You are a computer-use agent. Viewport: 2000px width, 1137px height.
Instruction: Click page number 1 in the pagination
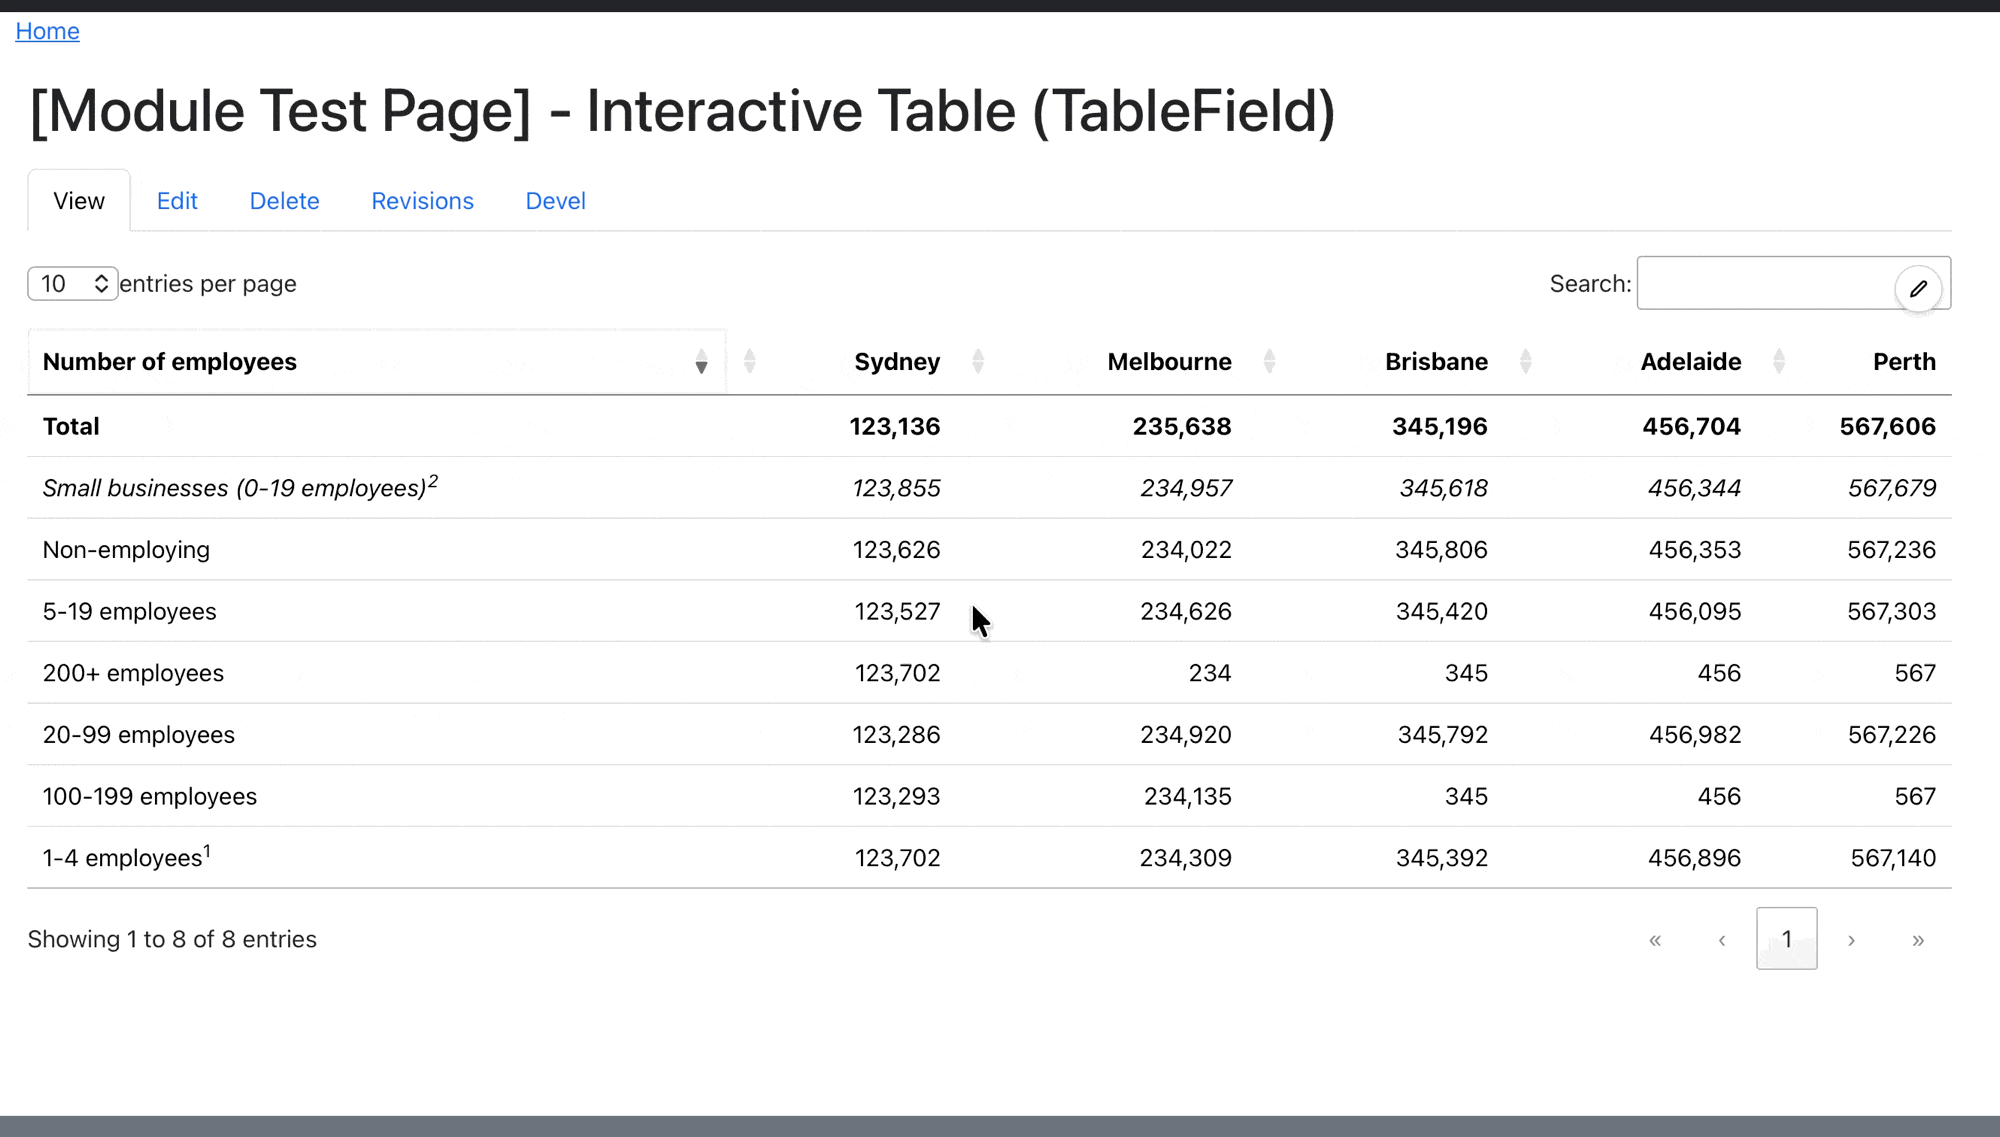(1786, 939)
